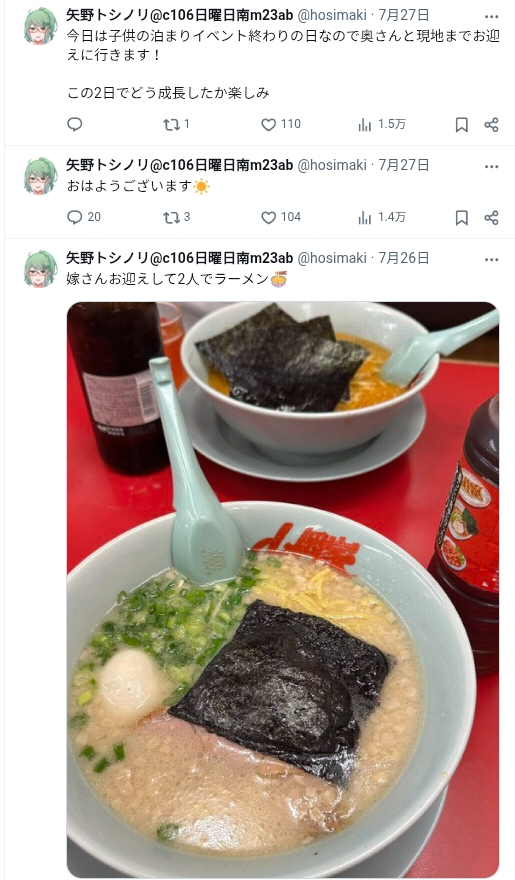Reply to the July 27 pickup event tweet
Image resolution: width=515 pixels, height=880 pixels.
pos(75,124)
